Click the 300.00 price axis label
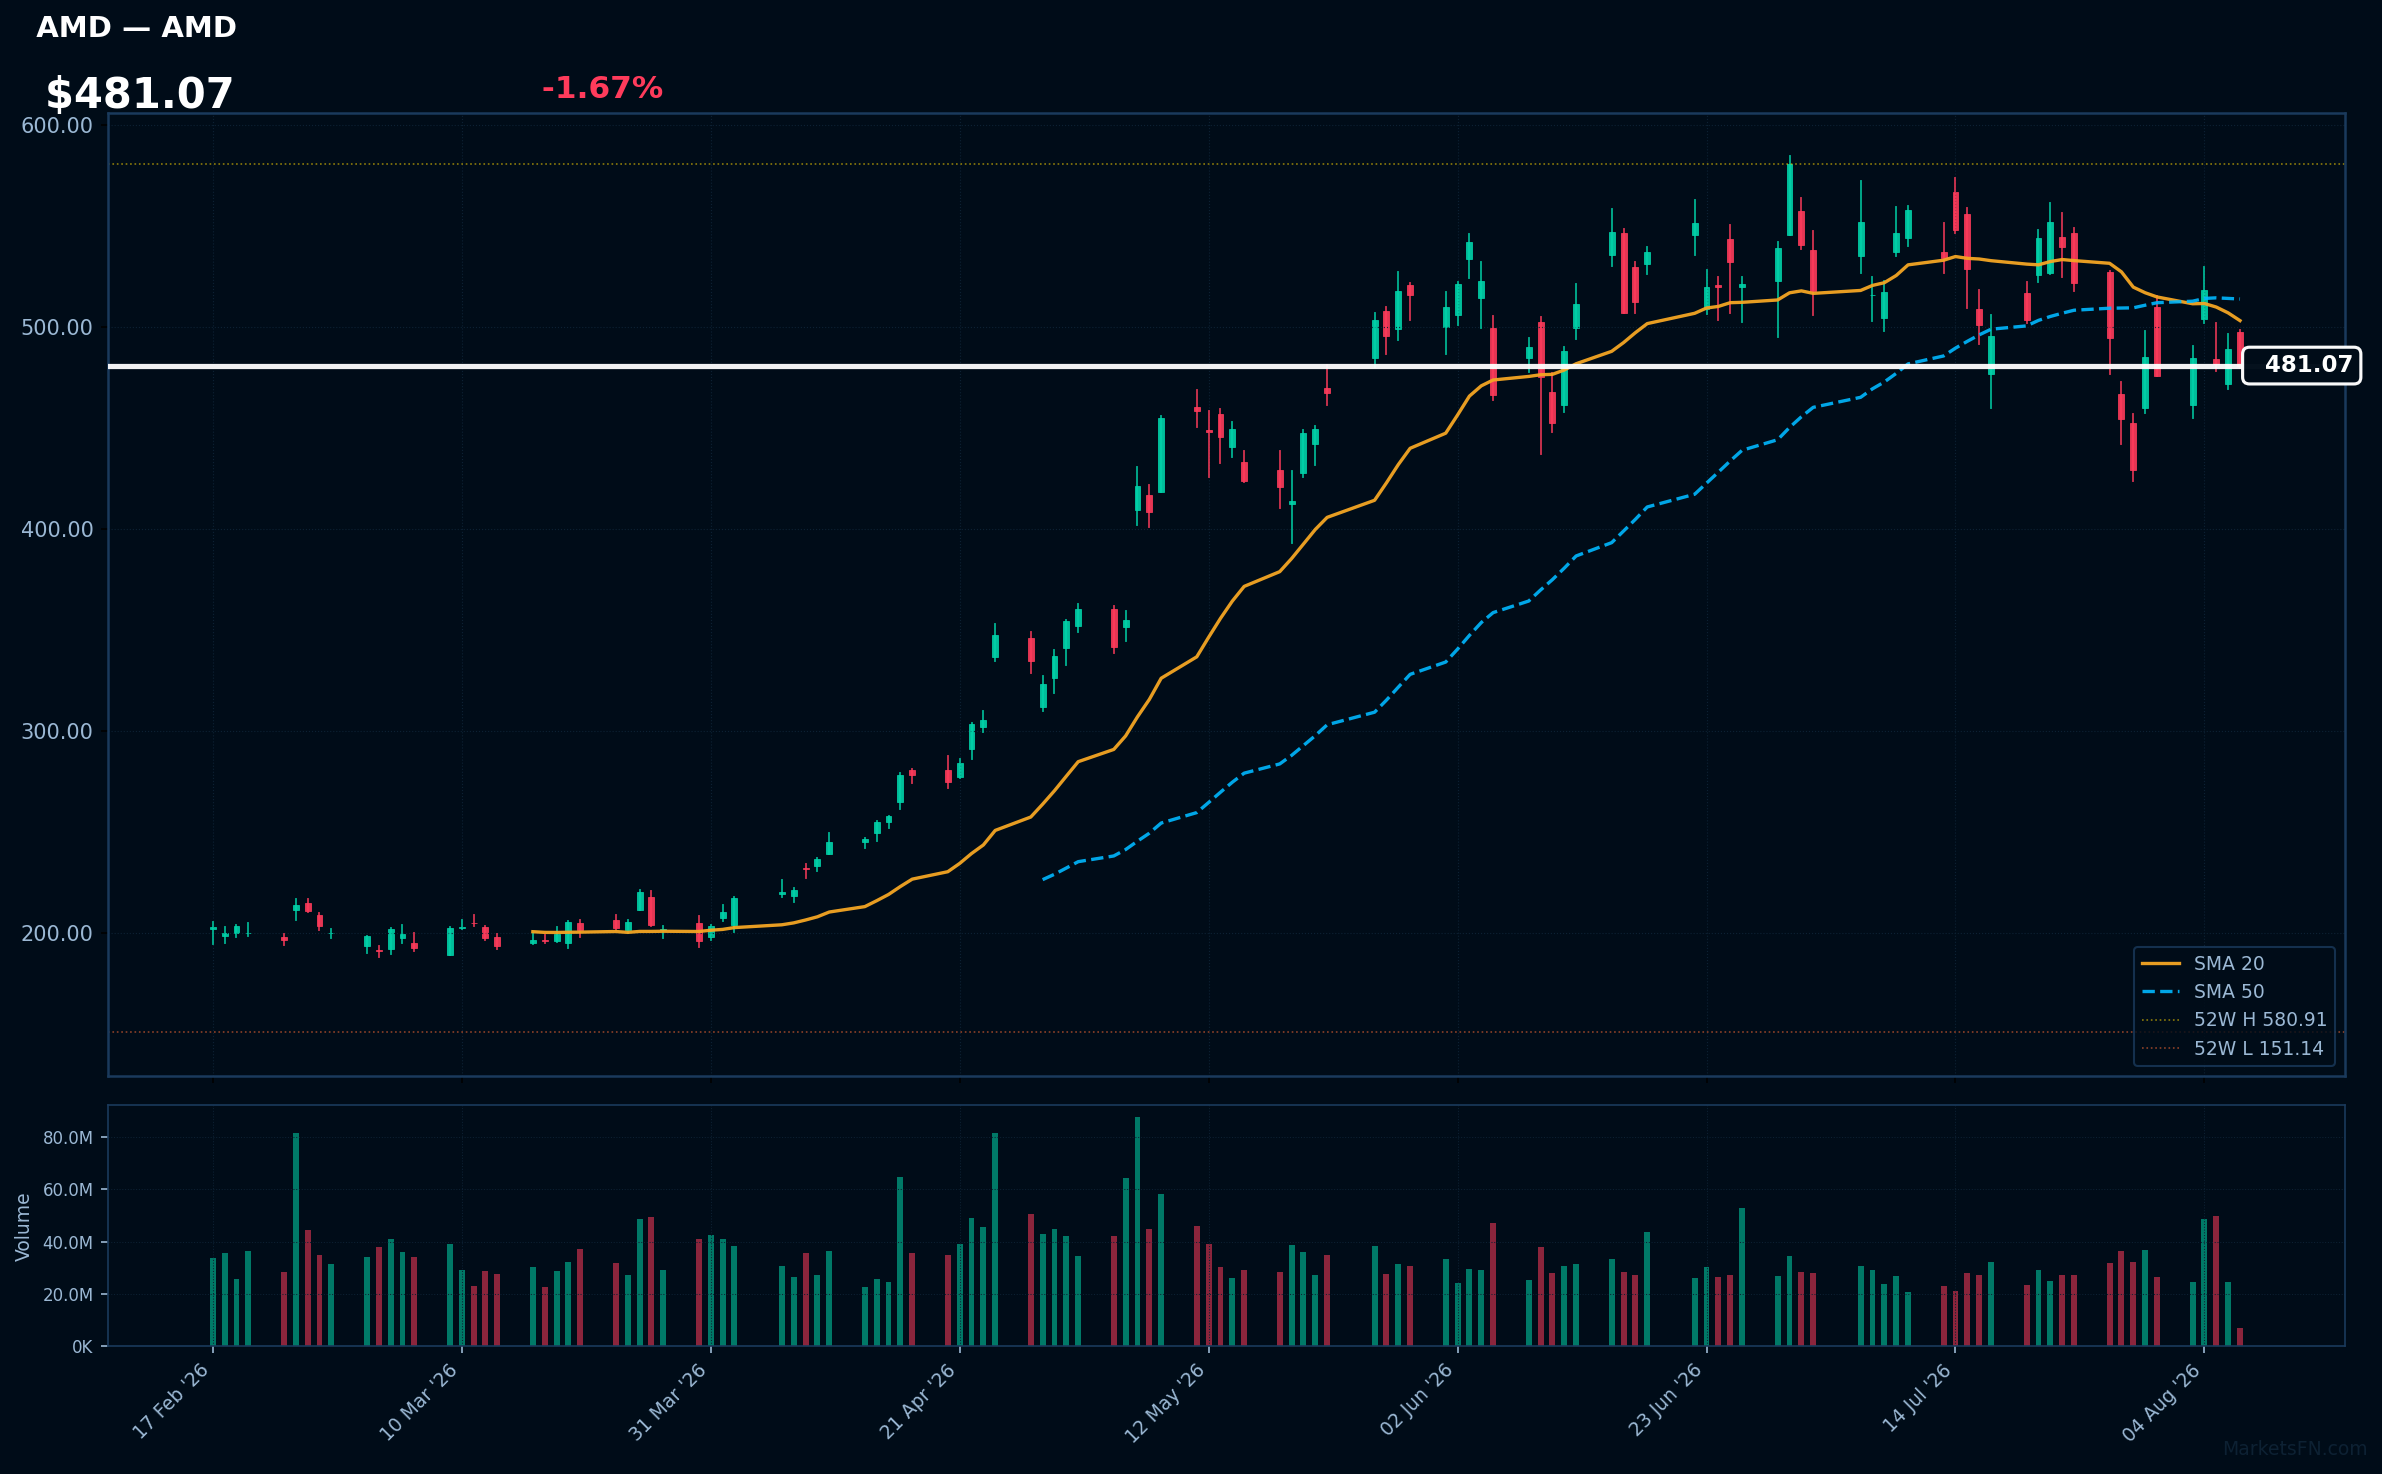 pos(57,732)
